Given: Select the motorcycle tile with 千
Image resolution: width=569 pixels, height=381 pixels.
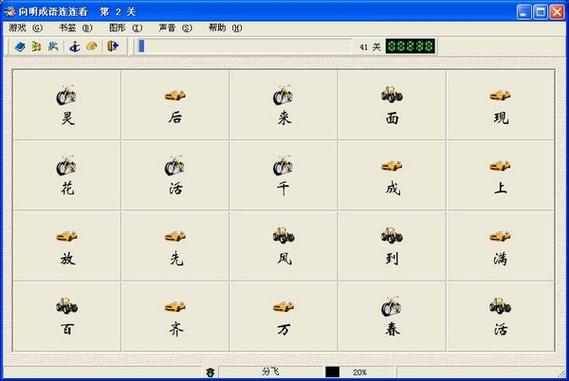Looking at the screenshot, I should [x=283, y=175].
